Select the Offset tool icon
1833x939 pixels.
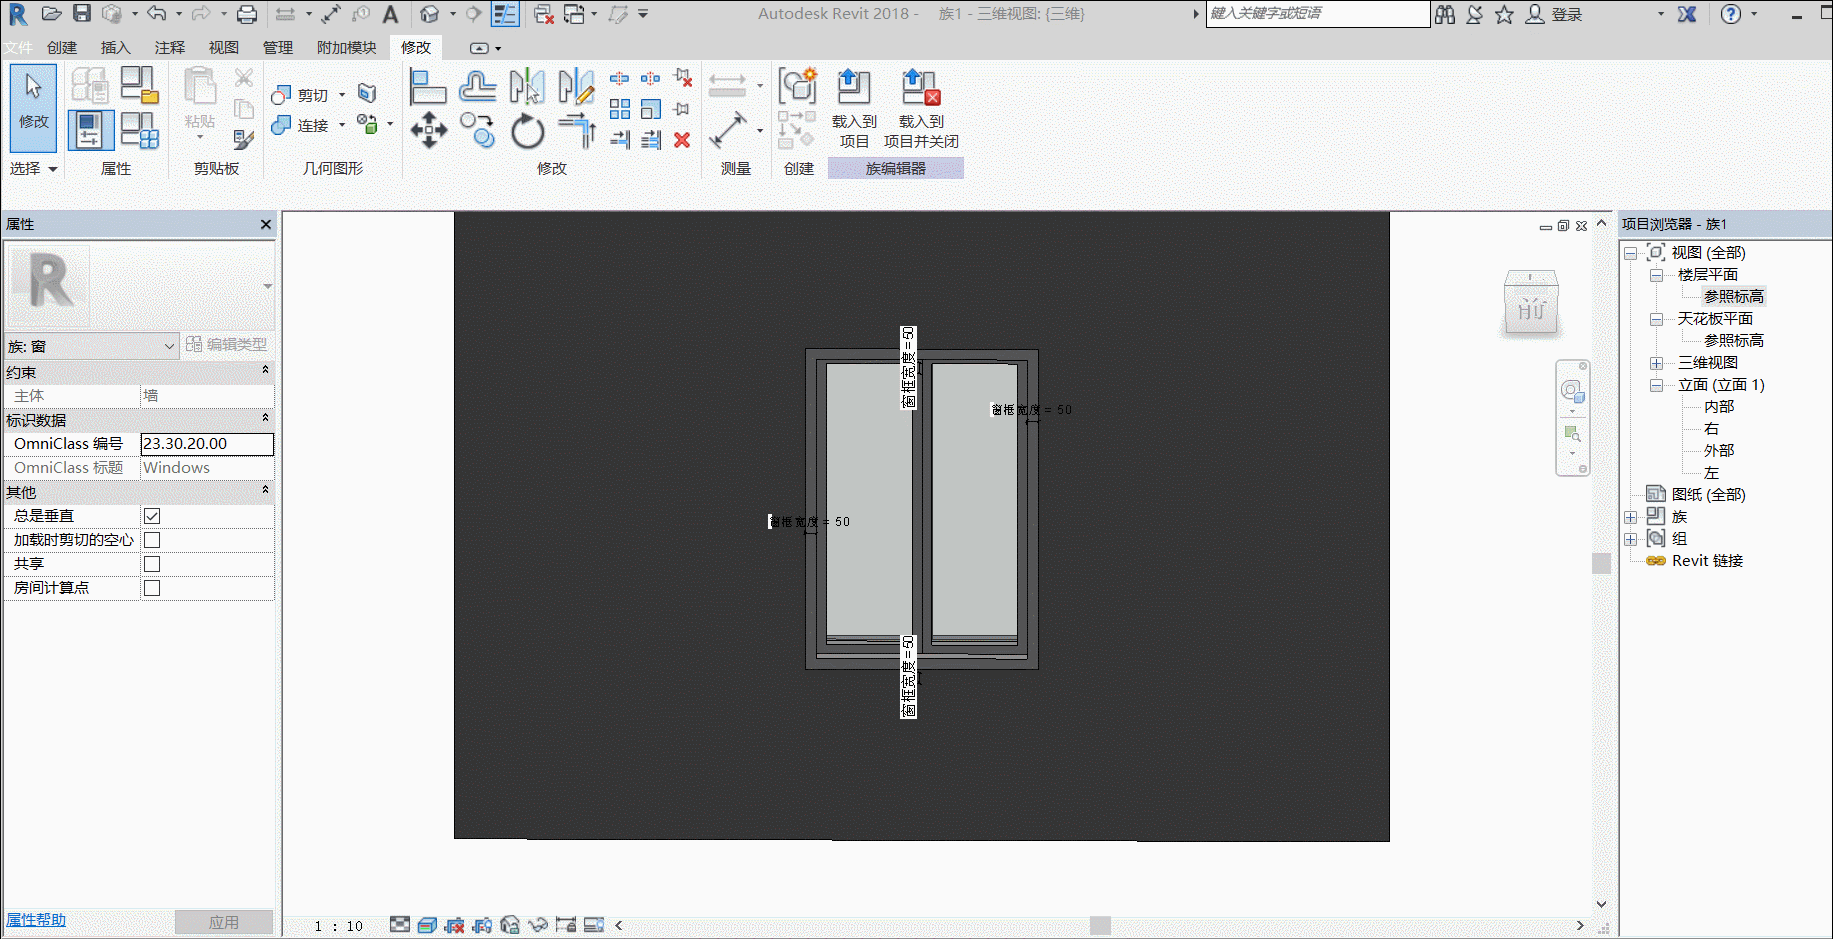[x=477, y=87]
